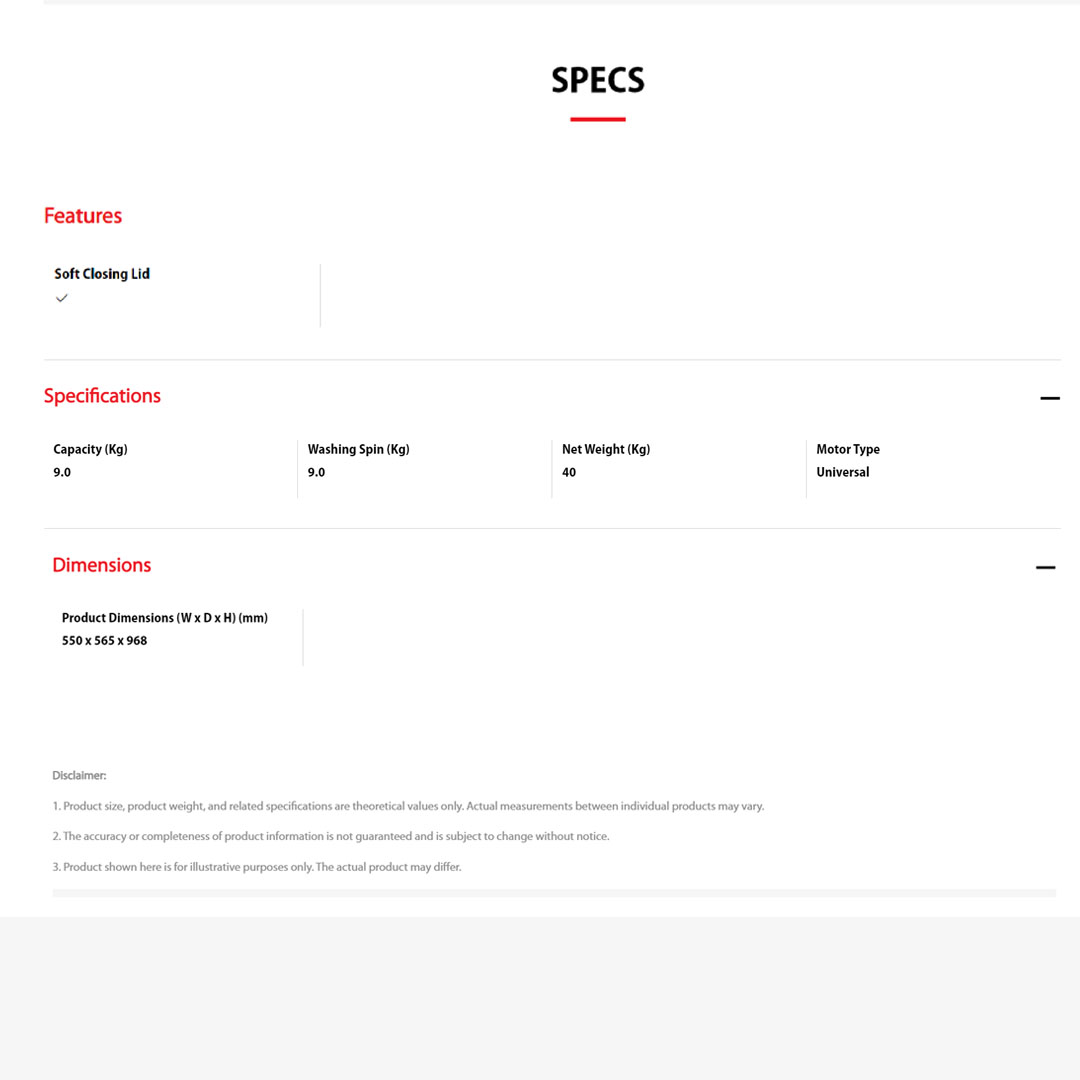
Task: Click the Features section heading
Action: tap(83, 216)
